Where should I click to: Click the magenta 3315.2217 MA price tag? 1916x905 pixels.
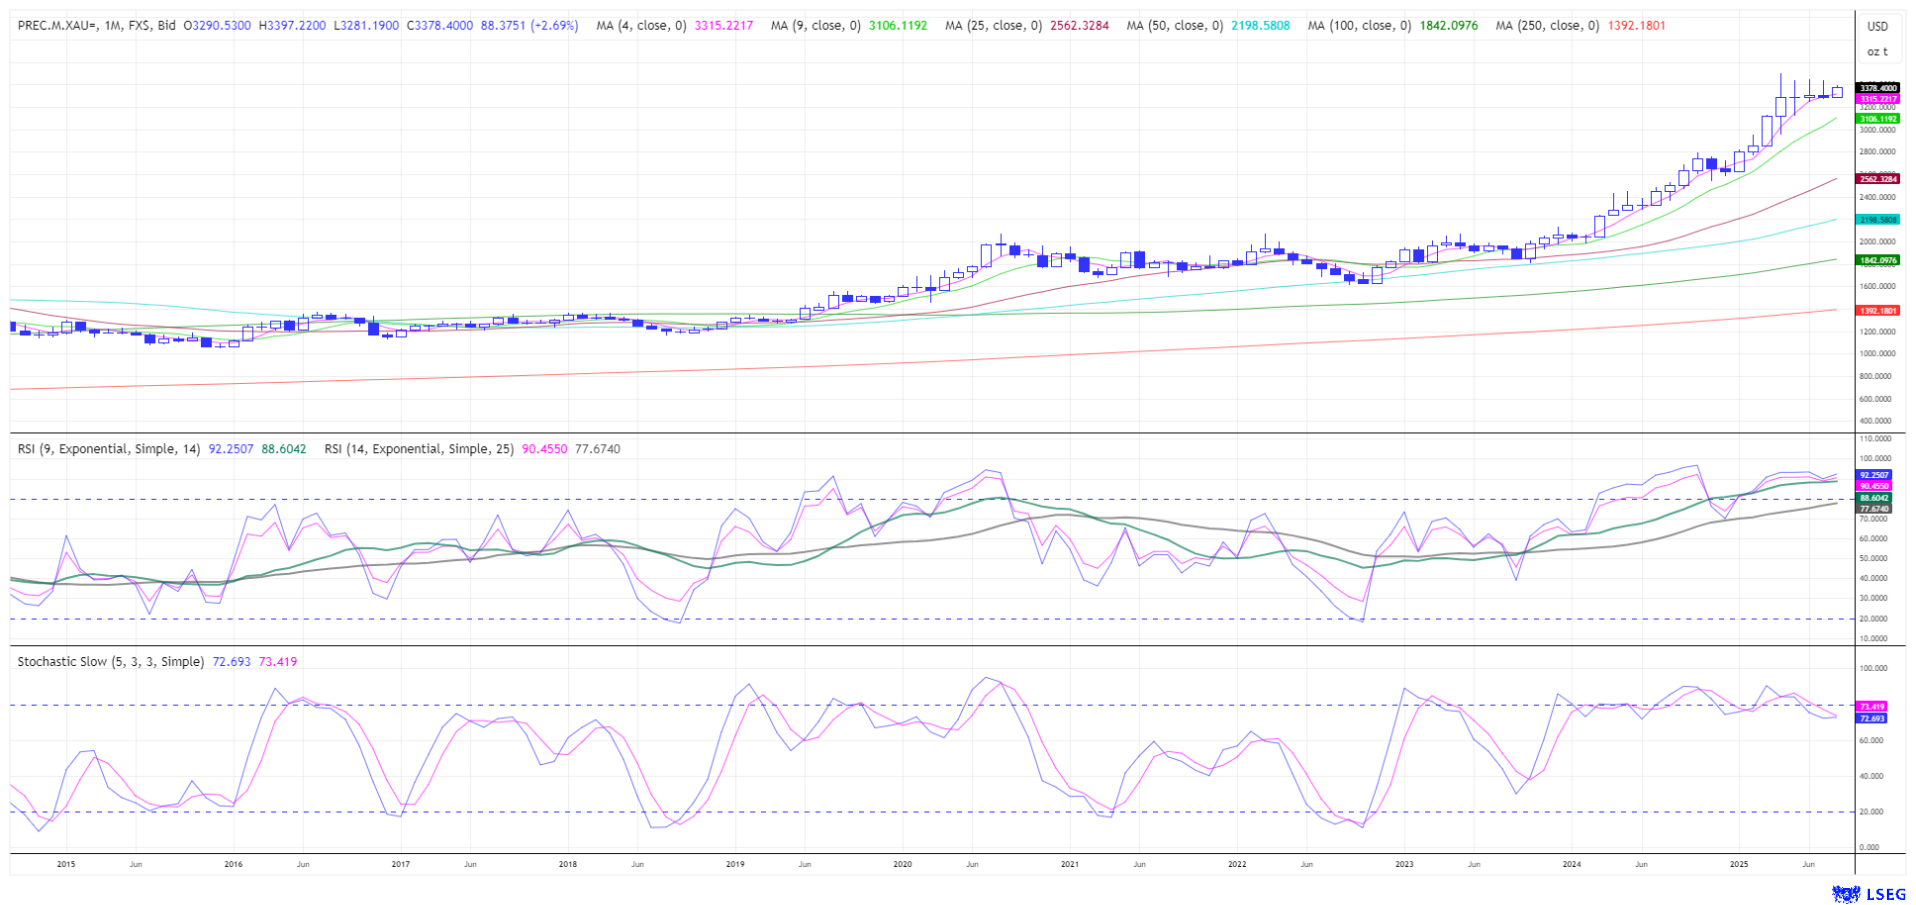[1877, 99]
